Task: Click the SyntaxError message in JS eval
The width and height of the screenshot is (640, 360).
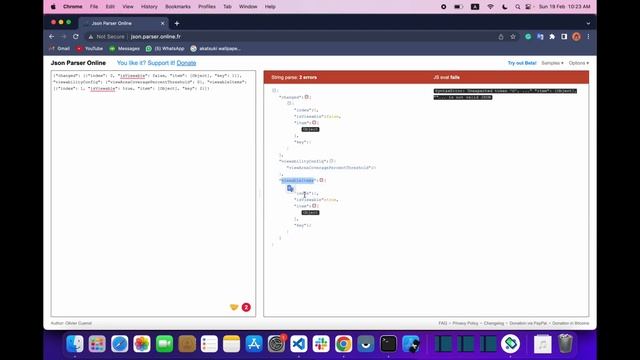Action: coord(505,94)
